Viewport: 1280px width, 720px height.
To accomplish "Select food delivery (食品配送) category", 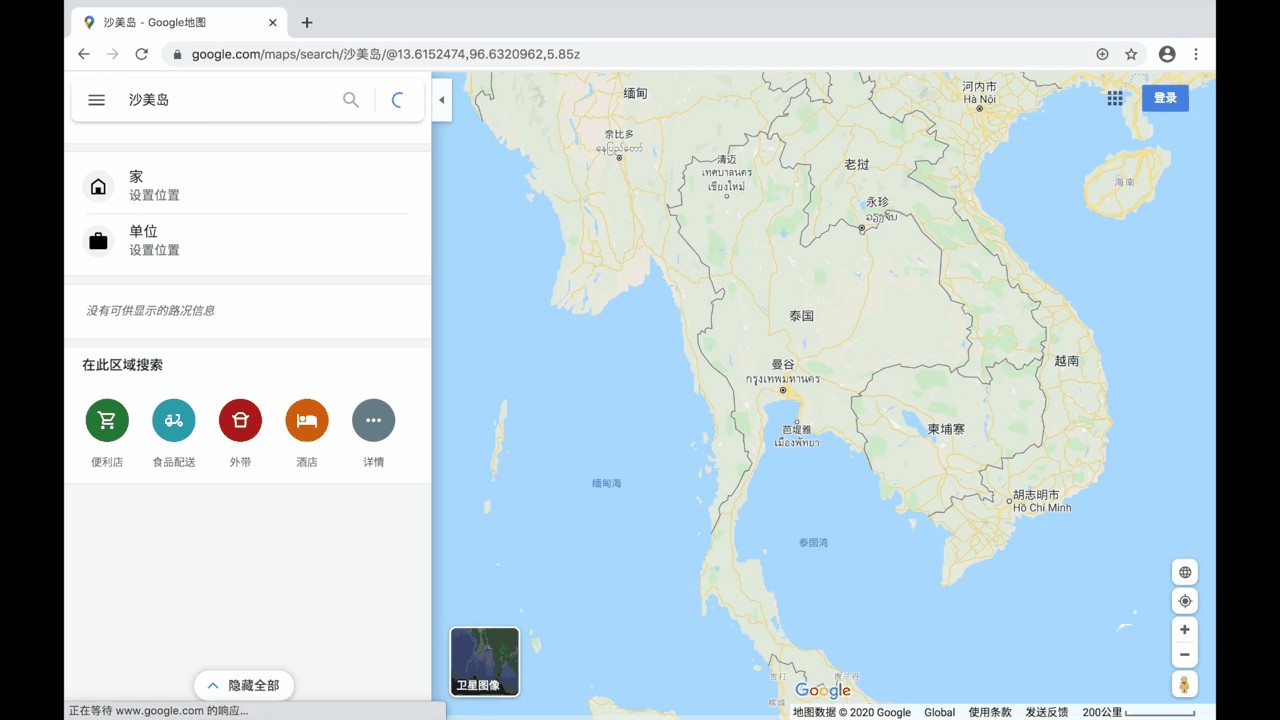I will point(174,421).
